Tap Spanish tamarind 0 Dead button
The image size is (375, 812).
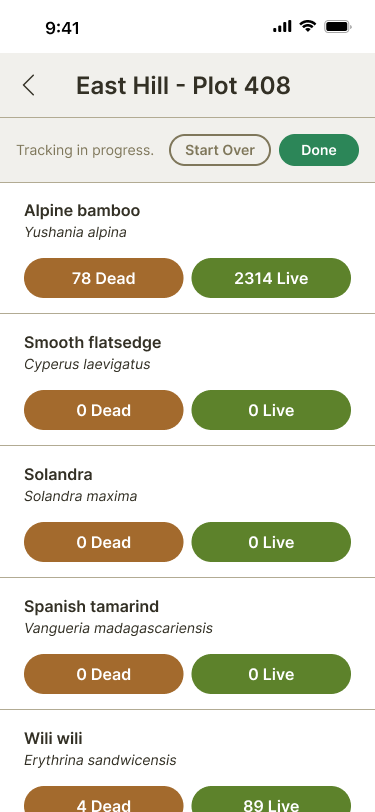(x=104, y=674)
